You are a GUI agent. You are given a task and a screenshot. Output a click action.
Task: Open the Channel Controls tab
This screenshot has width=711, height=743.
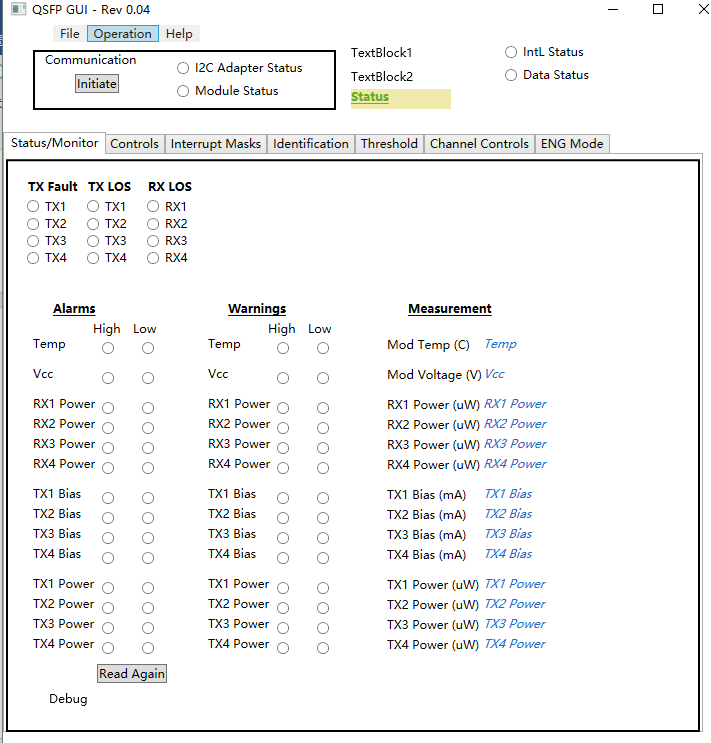pos(479,144)
